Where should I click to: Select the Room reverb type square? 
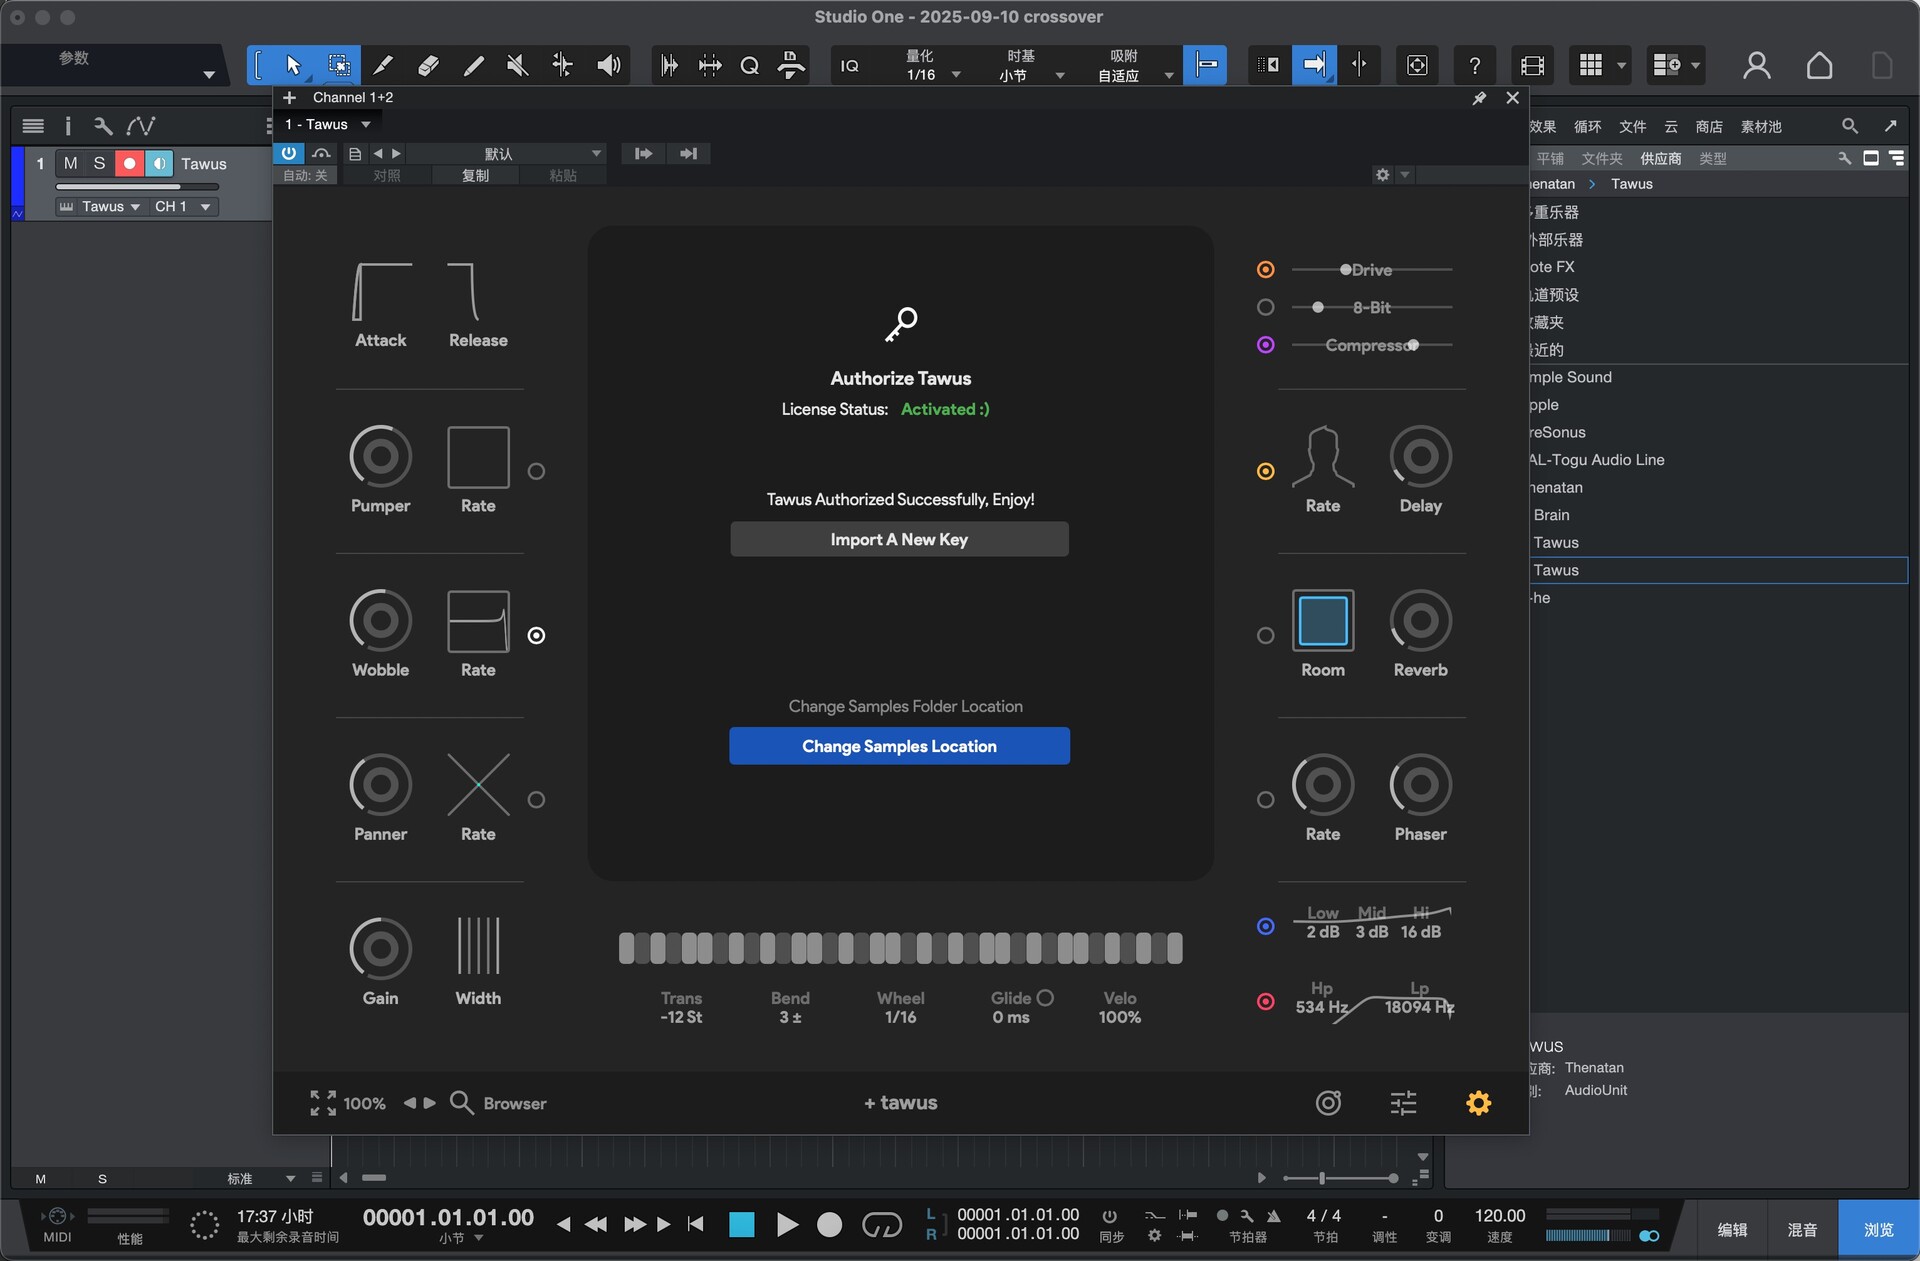[1322, 620]
